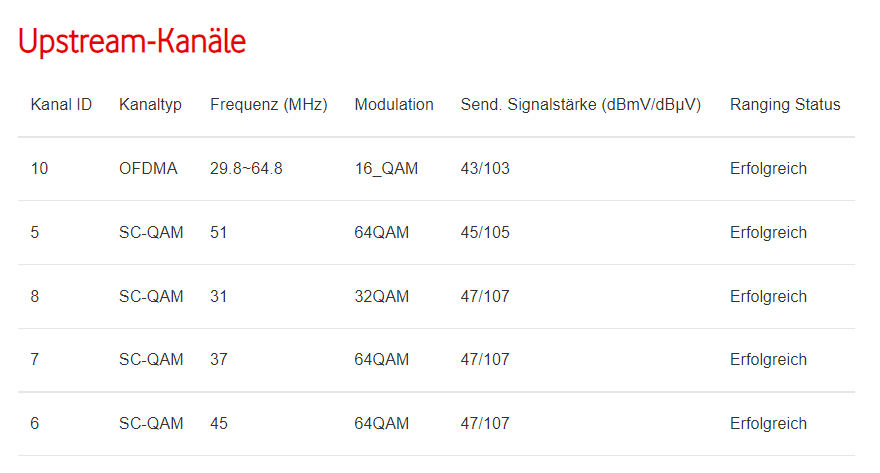Select the Modulation column header
880x473 pixels.
(394, 105)
